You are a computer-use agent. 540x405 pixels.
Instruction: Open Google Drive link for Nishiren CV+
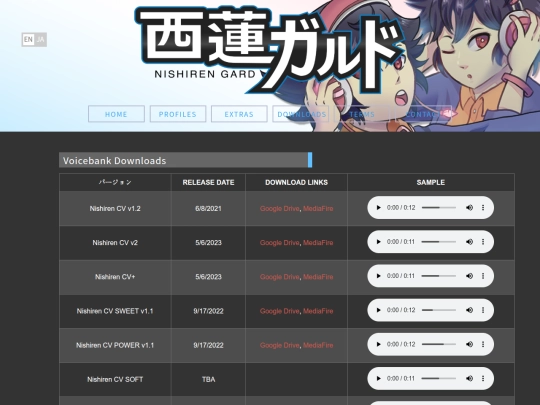[x=279, y=277]
